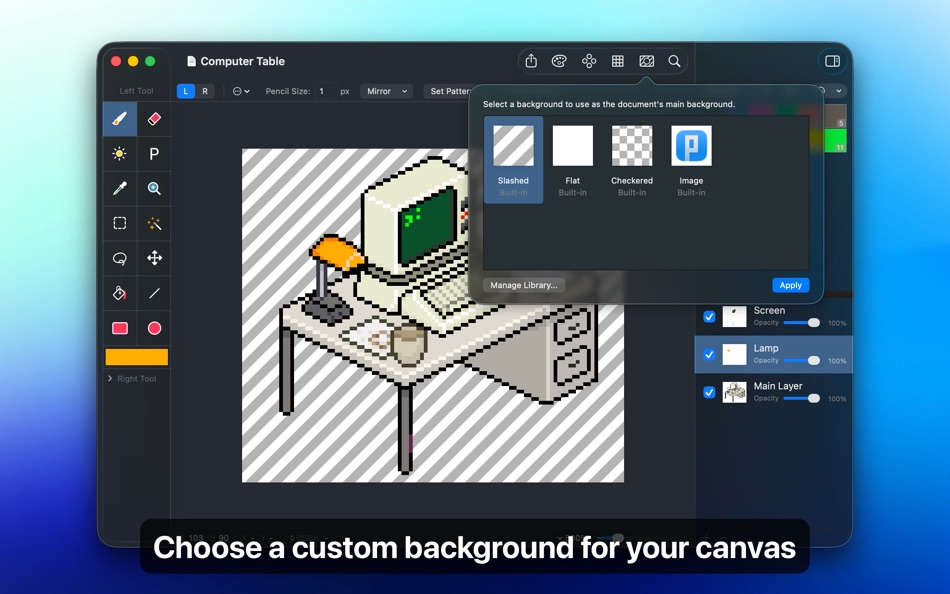Click the Pencil Size input field
The width and height of the screenshot is (950, 594).
point(326,91)
